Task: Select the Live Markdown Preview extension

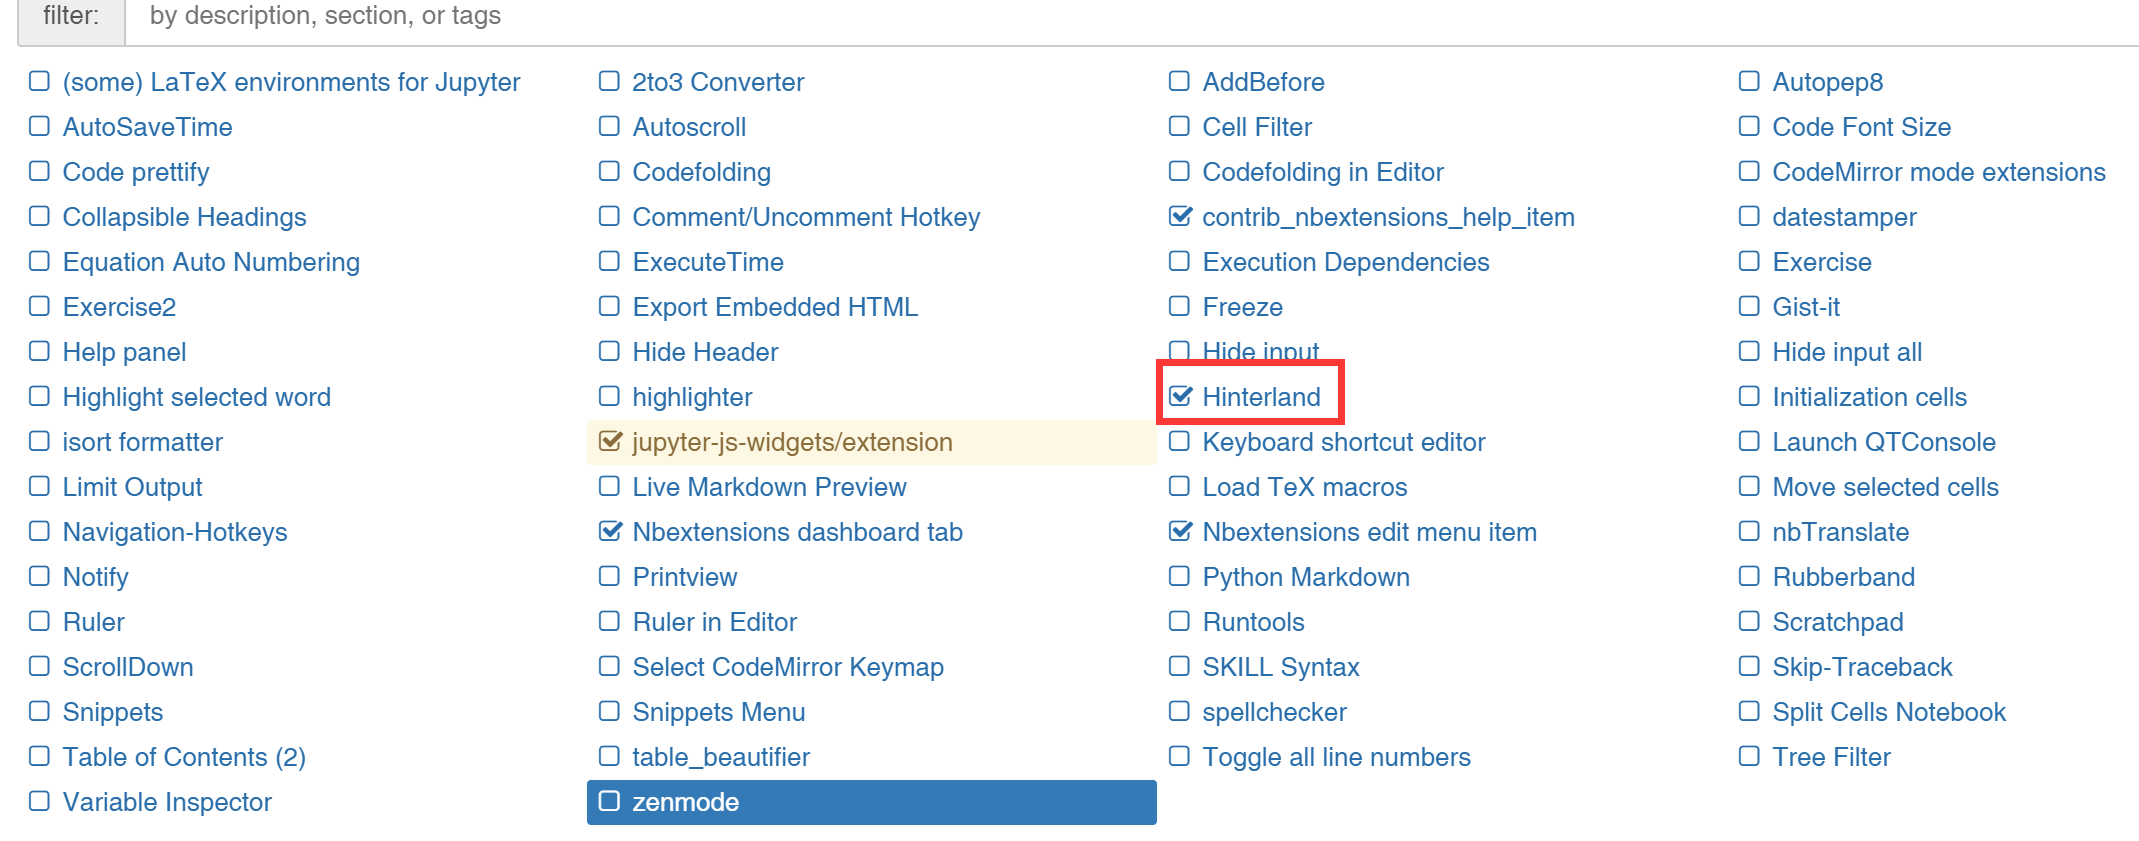Action: (769, 487)
